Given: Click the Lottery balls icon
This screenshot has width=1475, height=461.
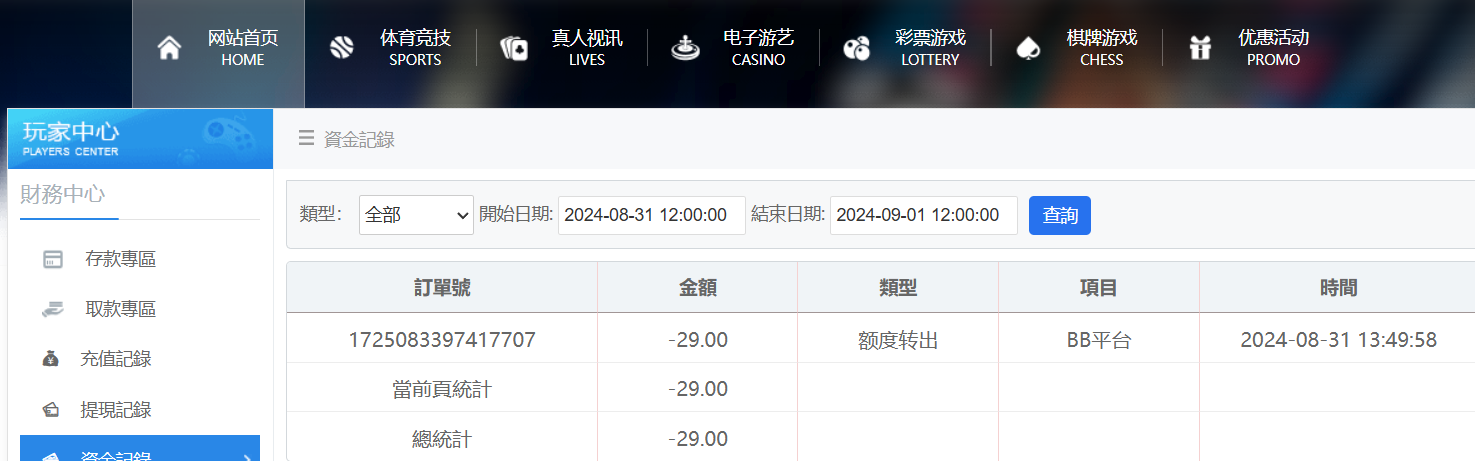Looking at the screenshot, I should pos(856,48).
